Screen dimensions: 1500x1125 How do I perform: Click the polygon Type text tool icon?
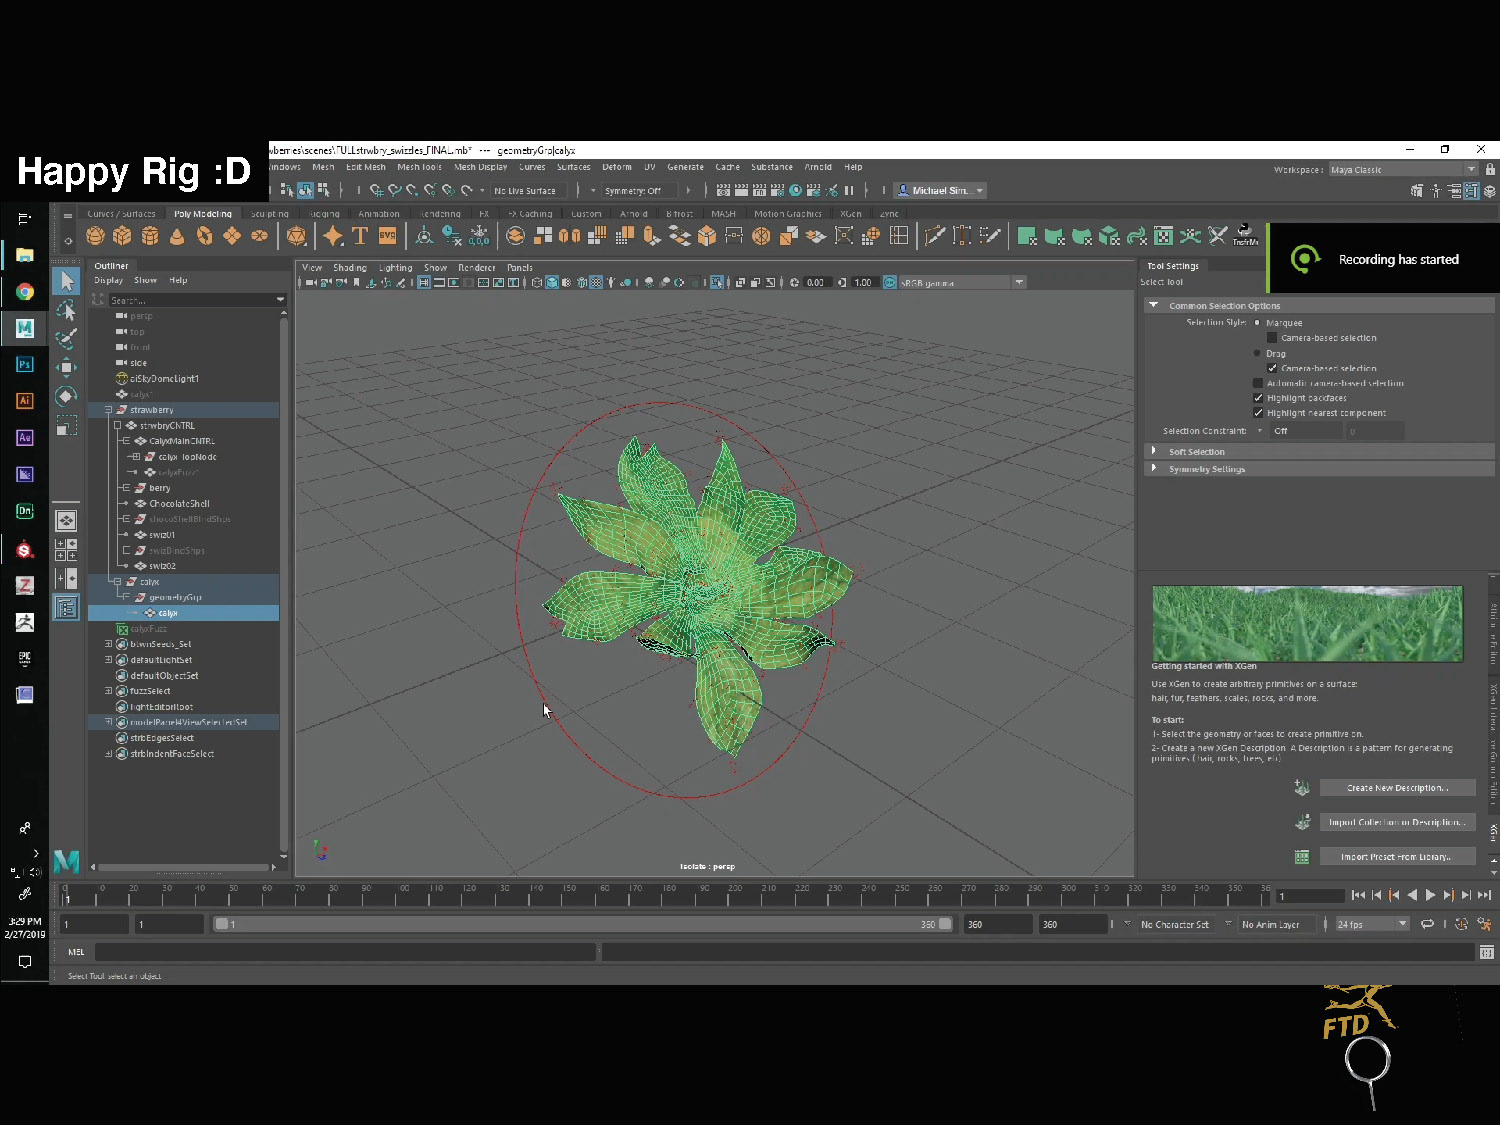(x=360, y=236)
